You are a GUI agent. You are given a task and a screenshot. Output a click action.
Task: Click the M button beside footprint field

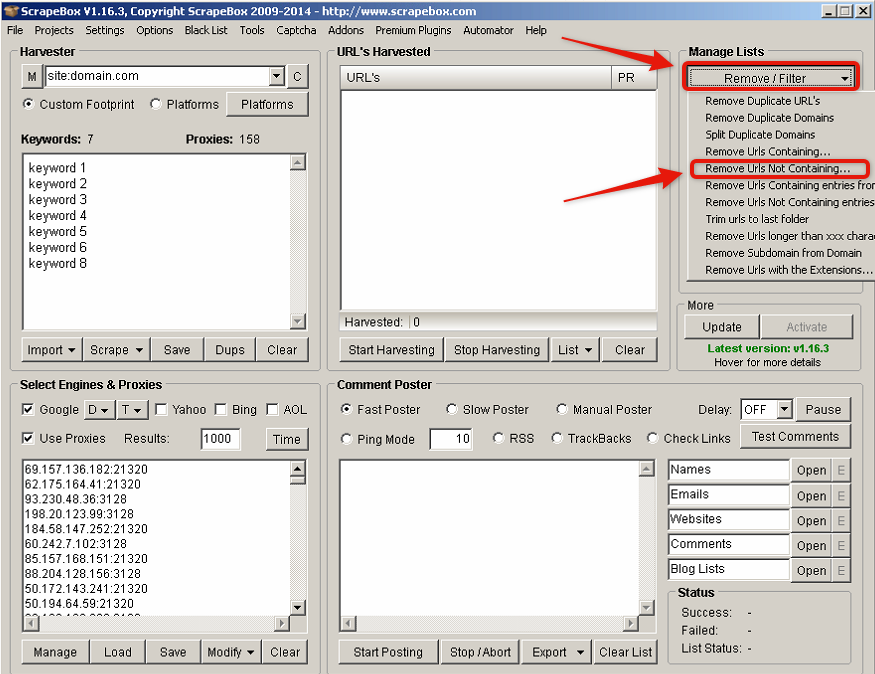[x=32, y=76]
